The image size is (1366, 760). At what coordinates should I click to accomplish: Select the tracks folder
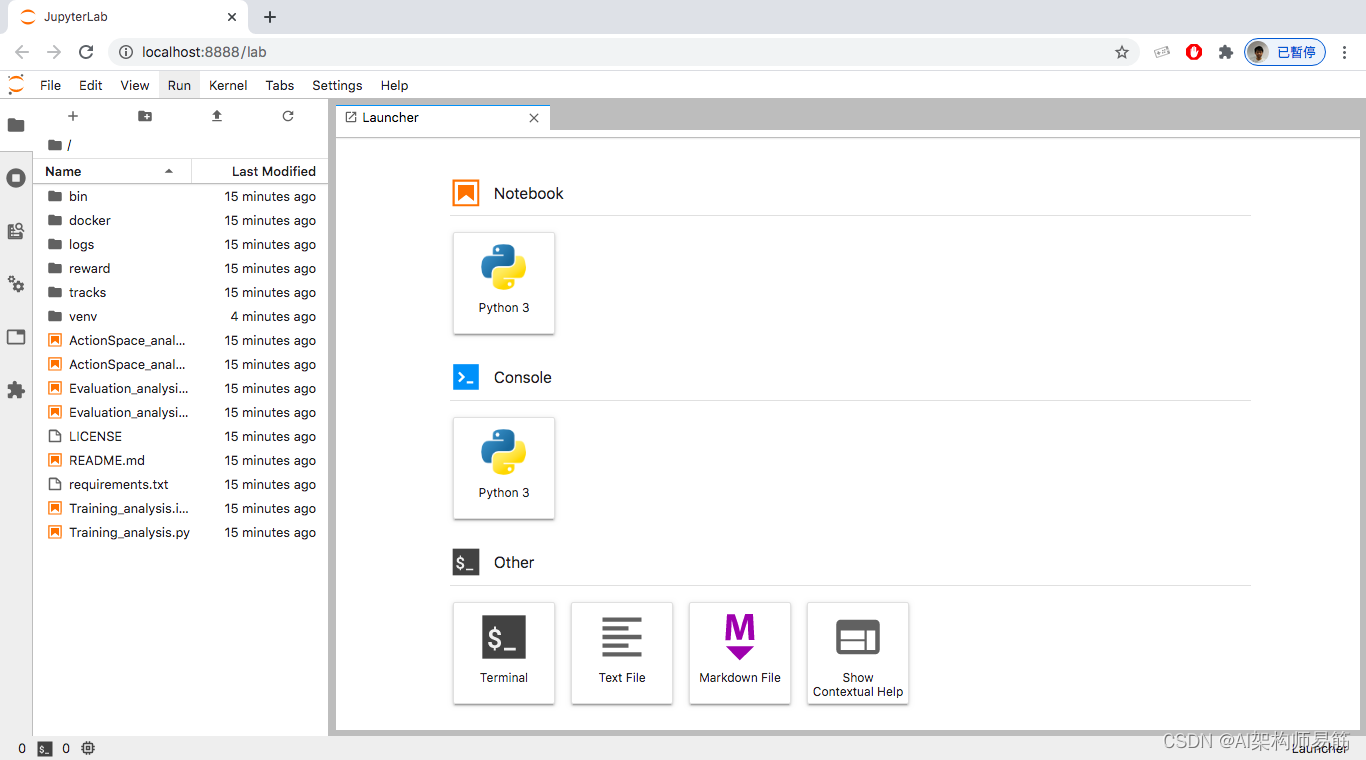point(181,292)
